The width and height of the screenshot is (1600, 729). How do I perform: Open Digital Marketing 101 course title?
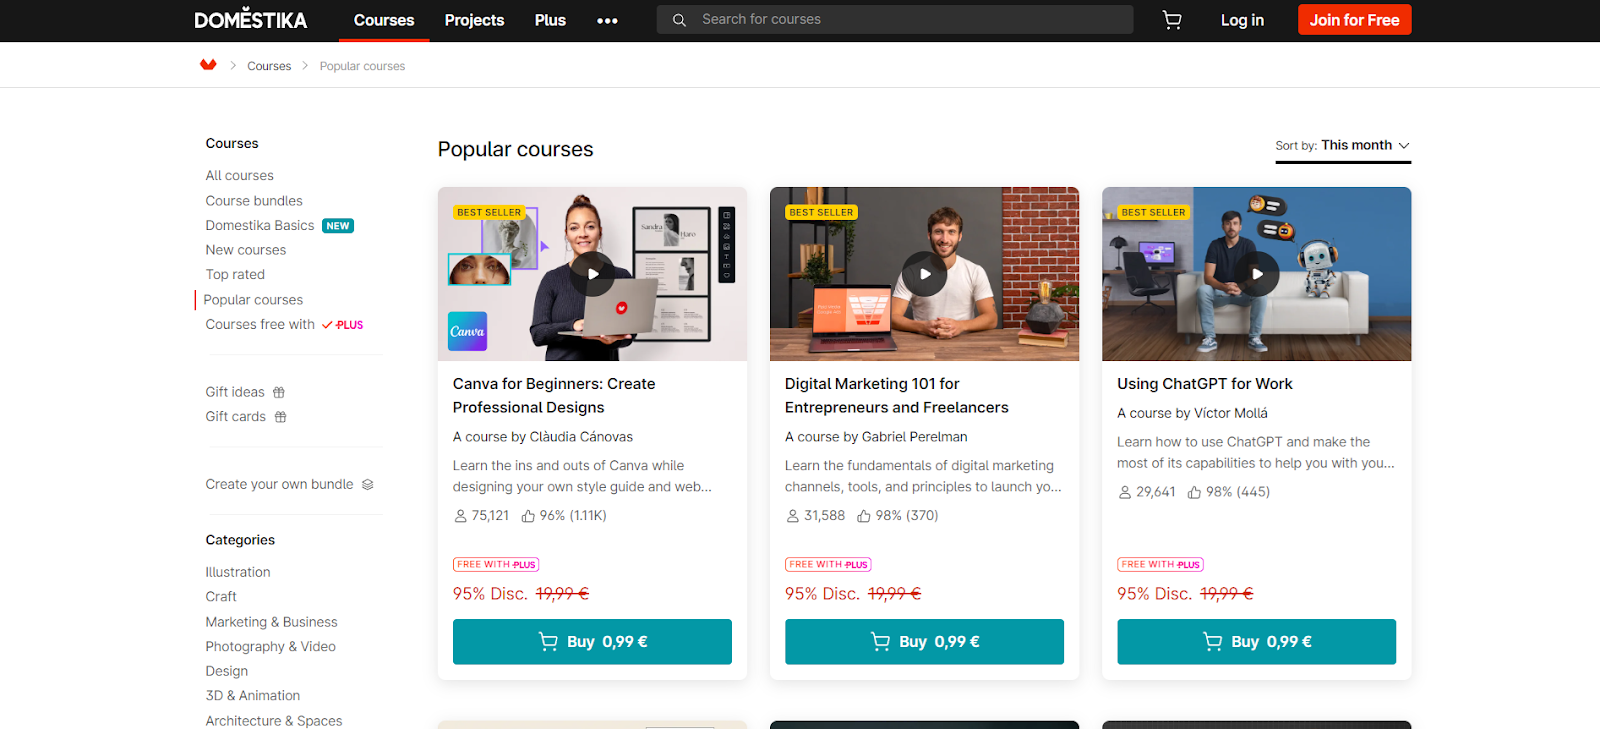click(x=896, y=396)
